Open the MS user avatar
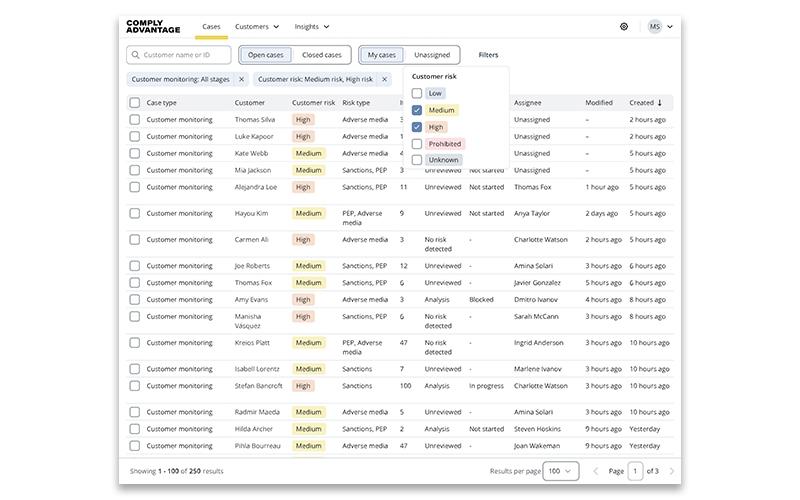The height and width of the screenshot is (500, 800). coord(655,27)
